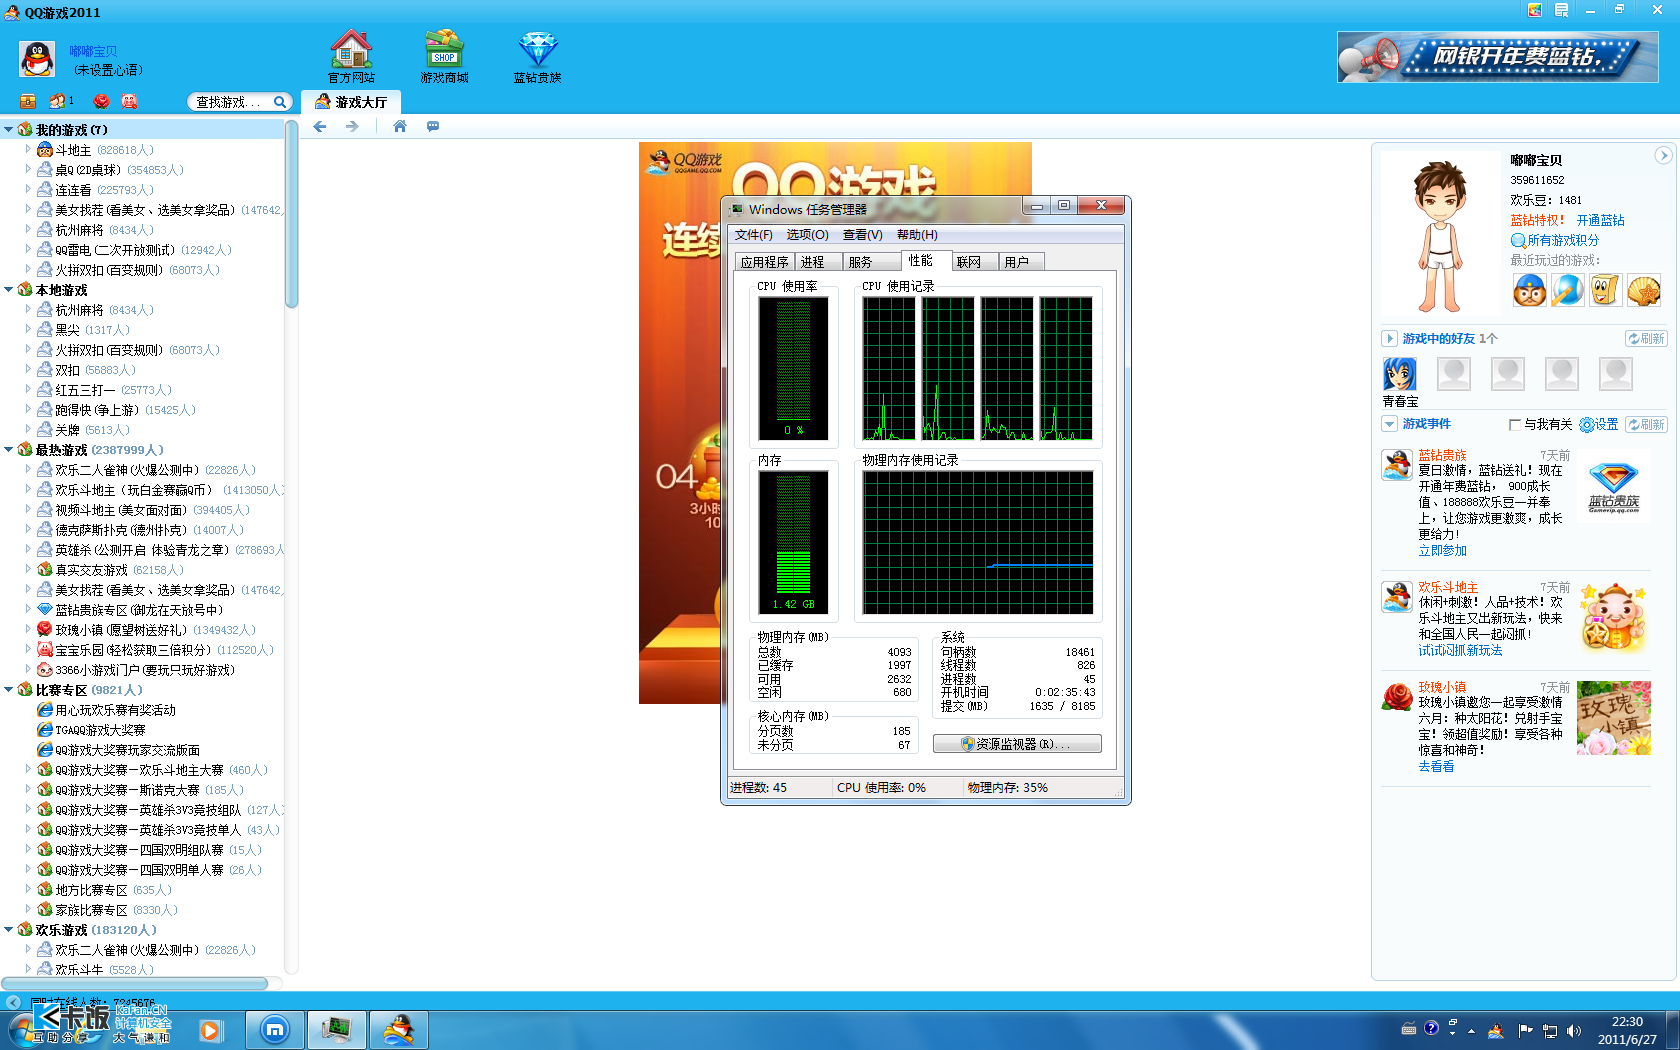Click the search magnifier in the 查找游戏 box
The width and height of the screenshot is (1680, 1050).
(280, 102)
